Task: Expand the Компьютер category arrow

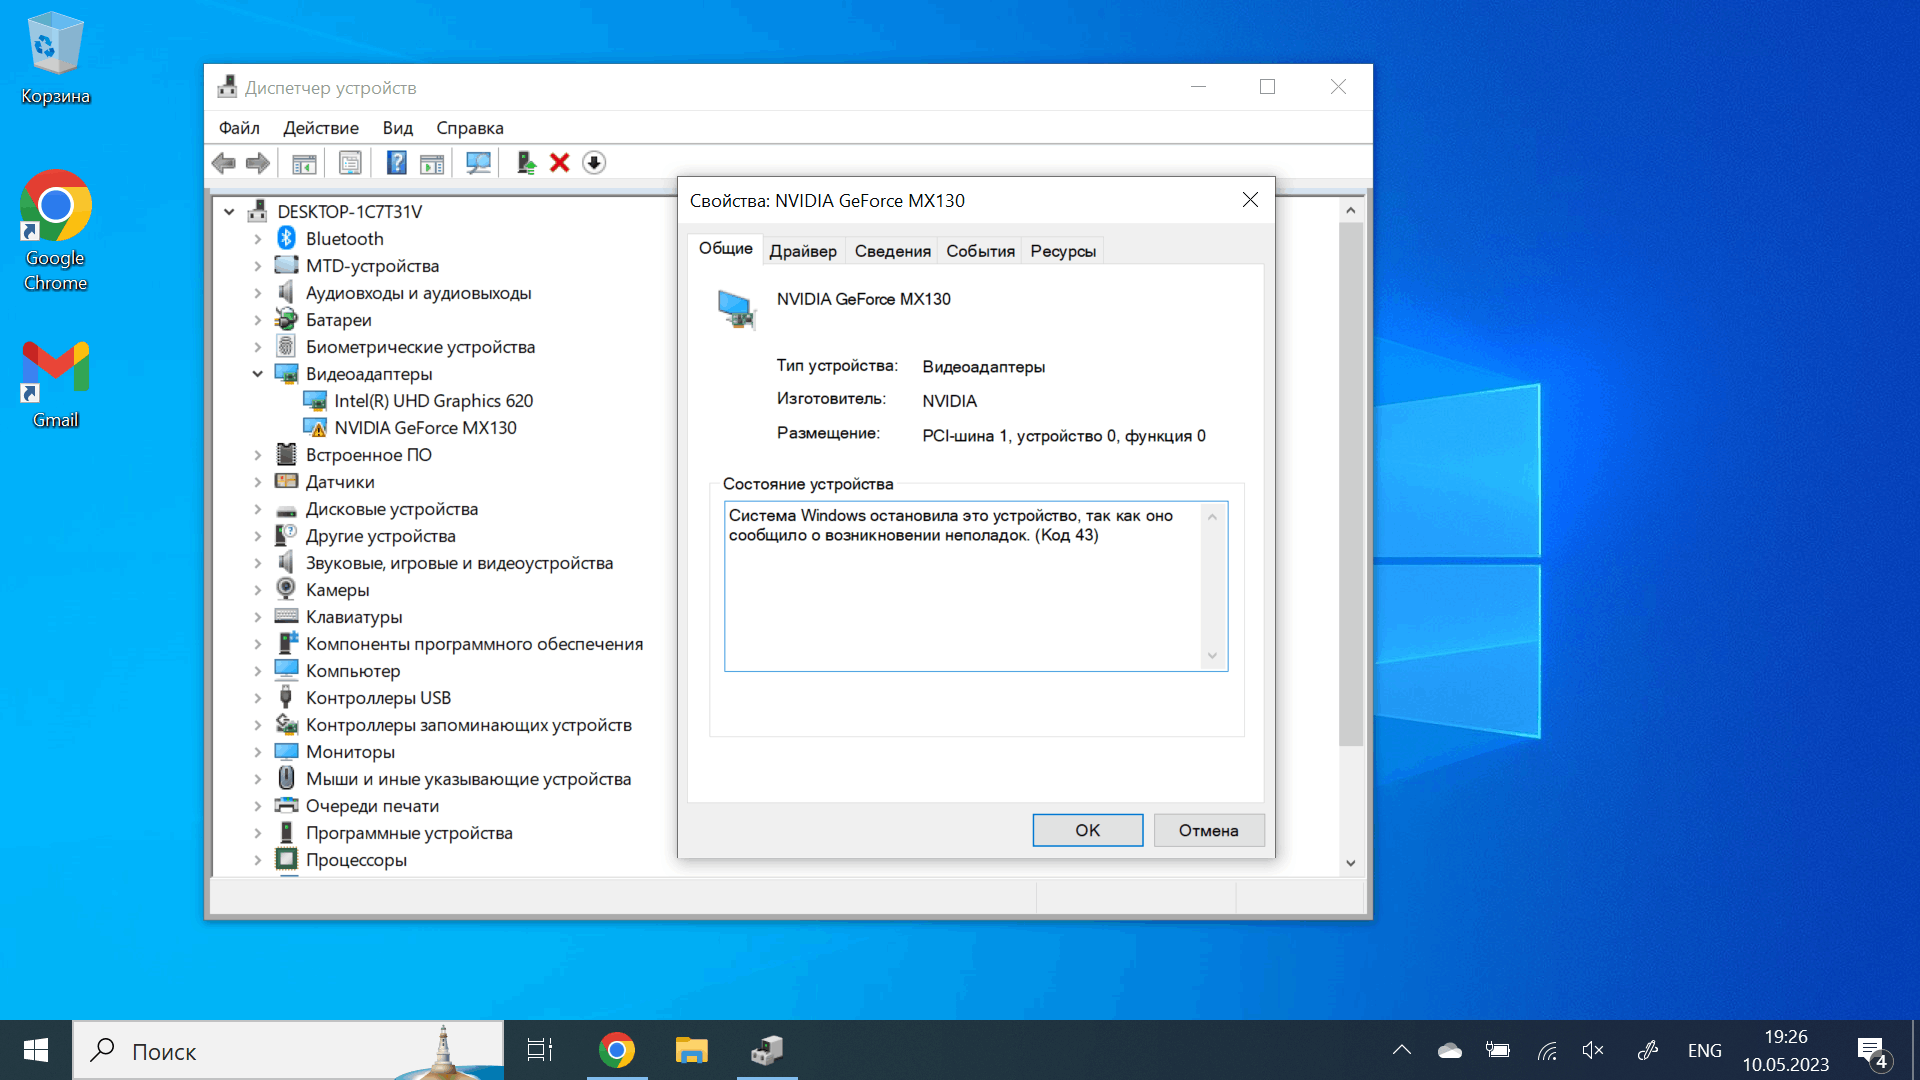Action: click(257, 671)
